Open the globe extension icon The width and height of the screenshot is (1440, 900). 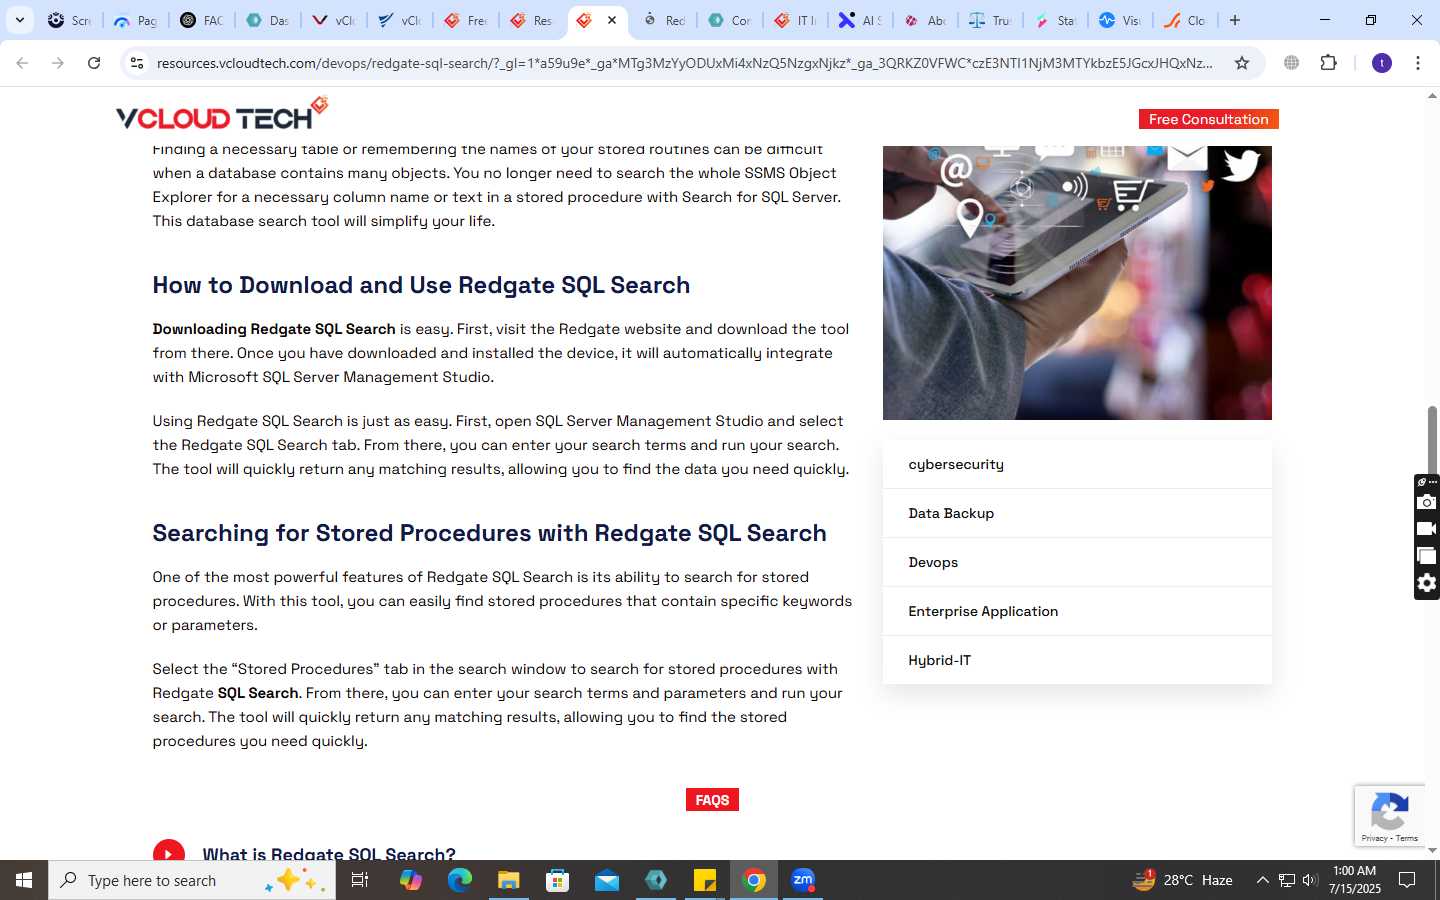[x=1292, y=63]
